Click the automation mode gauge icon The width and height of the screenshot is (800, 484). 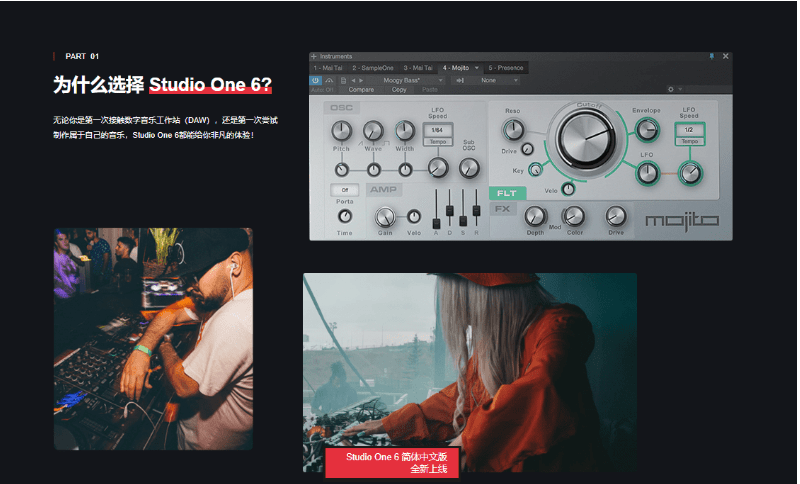[329, 80]
